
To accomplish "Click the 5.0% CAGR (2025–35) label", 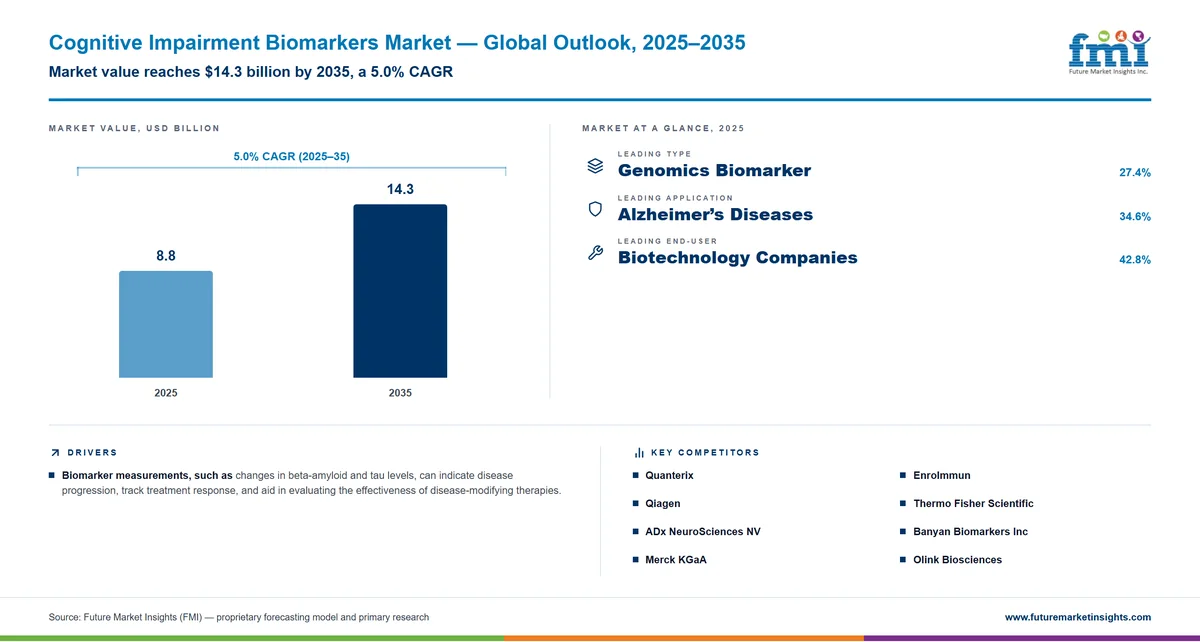I will [292, 156].
